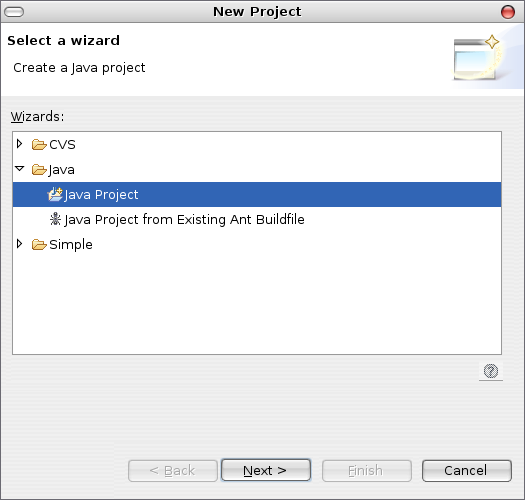The width and height of the screenshot is (525, 500).
Task: Expand the CVS tree node
Action: click(19, 144)
